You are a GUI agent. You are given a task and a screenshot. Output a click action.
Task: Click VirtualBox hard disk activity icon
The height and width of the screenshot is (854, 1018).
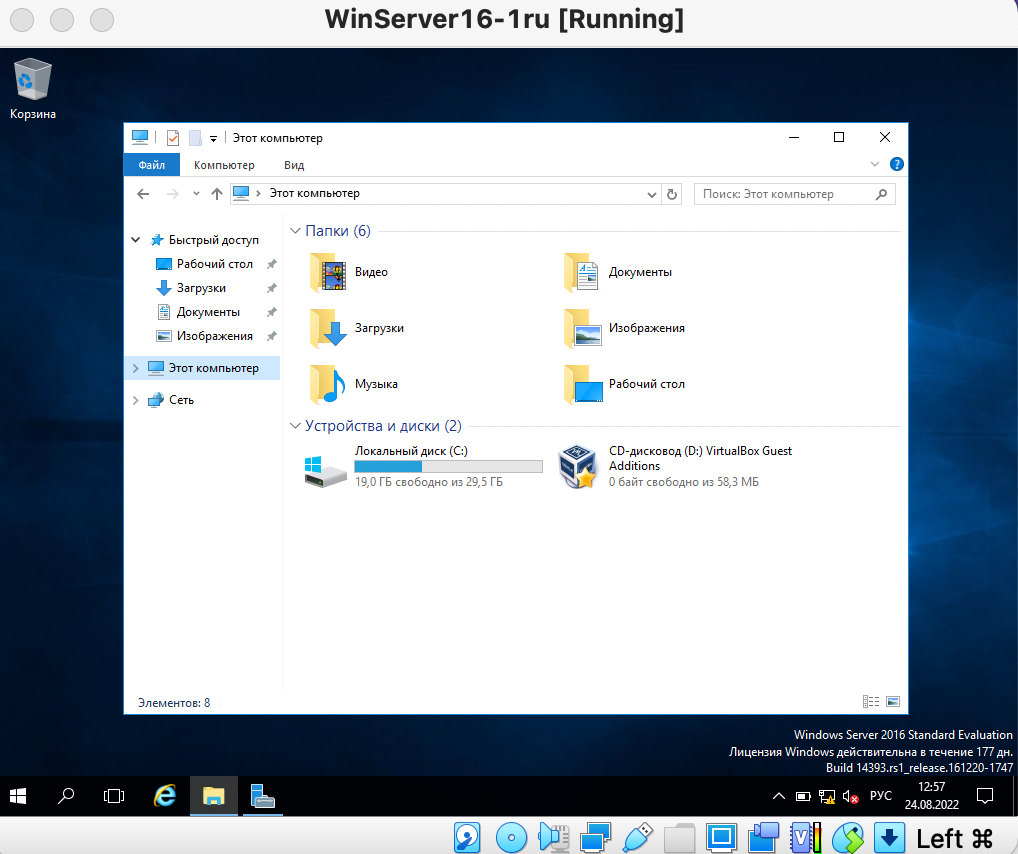tap(467, 838)
